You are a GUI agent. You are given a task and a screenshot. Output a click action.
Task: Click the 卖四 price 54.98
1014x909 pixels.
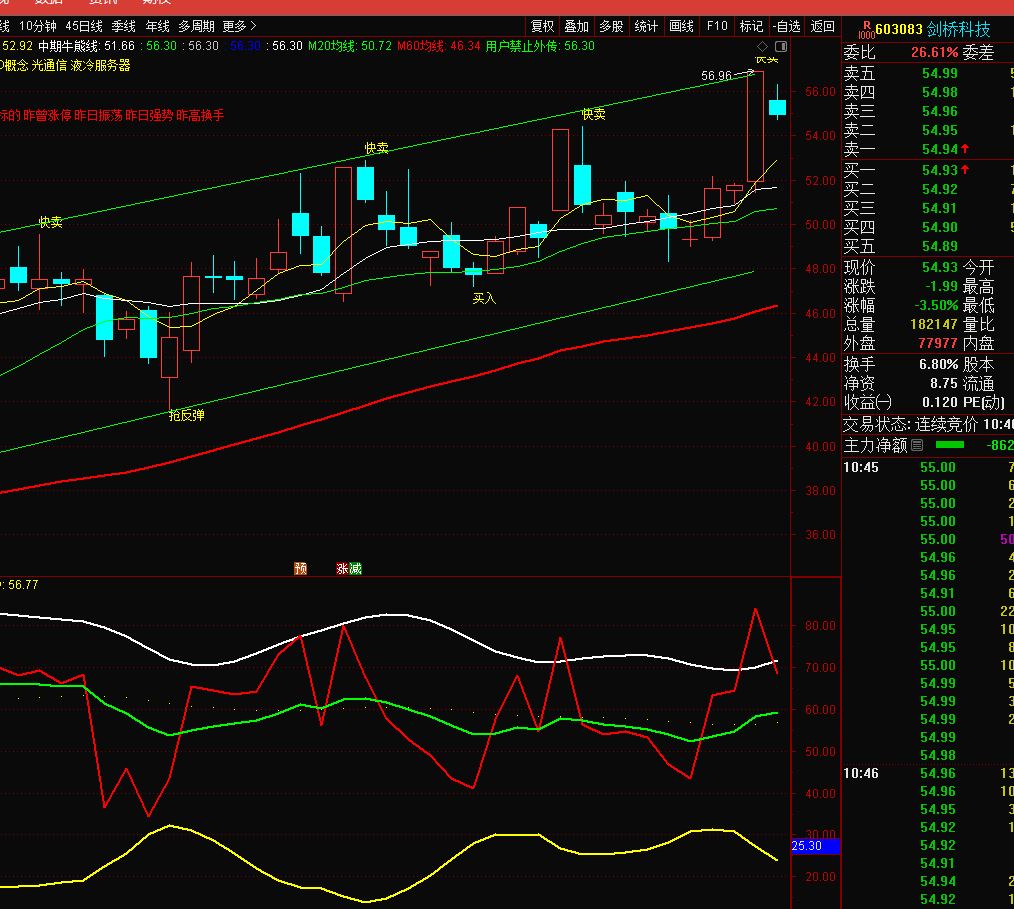tap(940, 92)
